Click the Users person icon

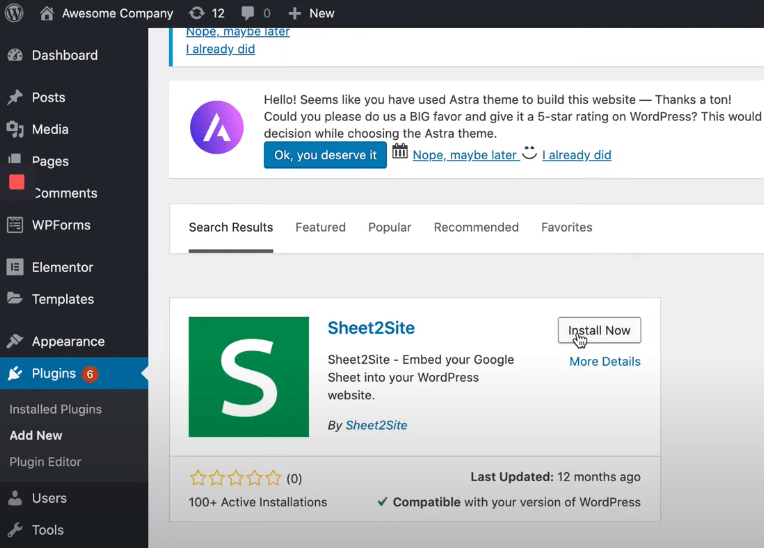point(15,498)
